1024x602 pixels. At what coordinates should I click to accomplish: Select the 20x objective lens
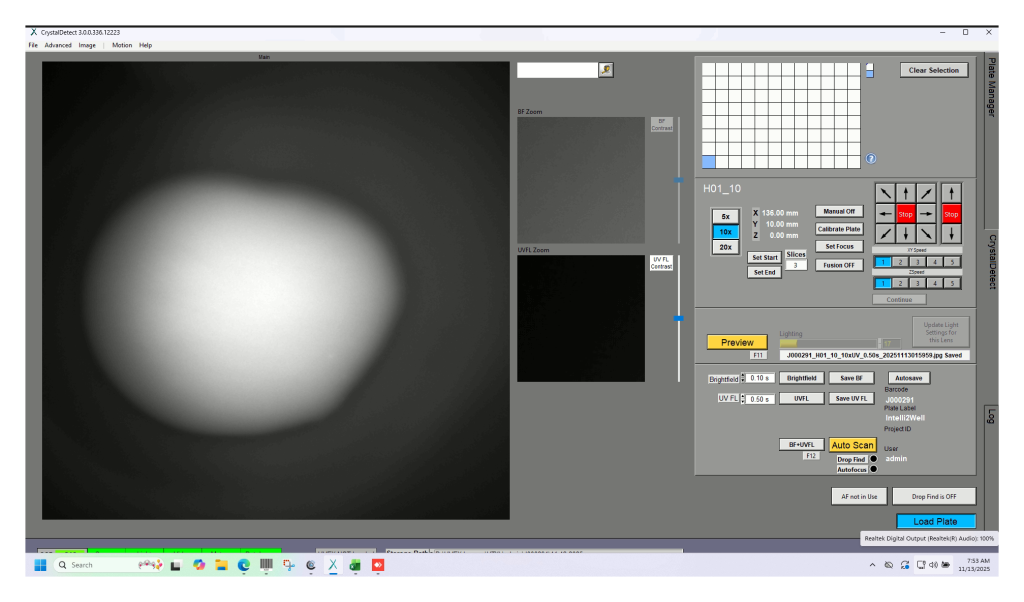(x=726, y=246)
